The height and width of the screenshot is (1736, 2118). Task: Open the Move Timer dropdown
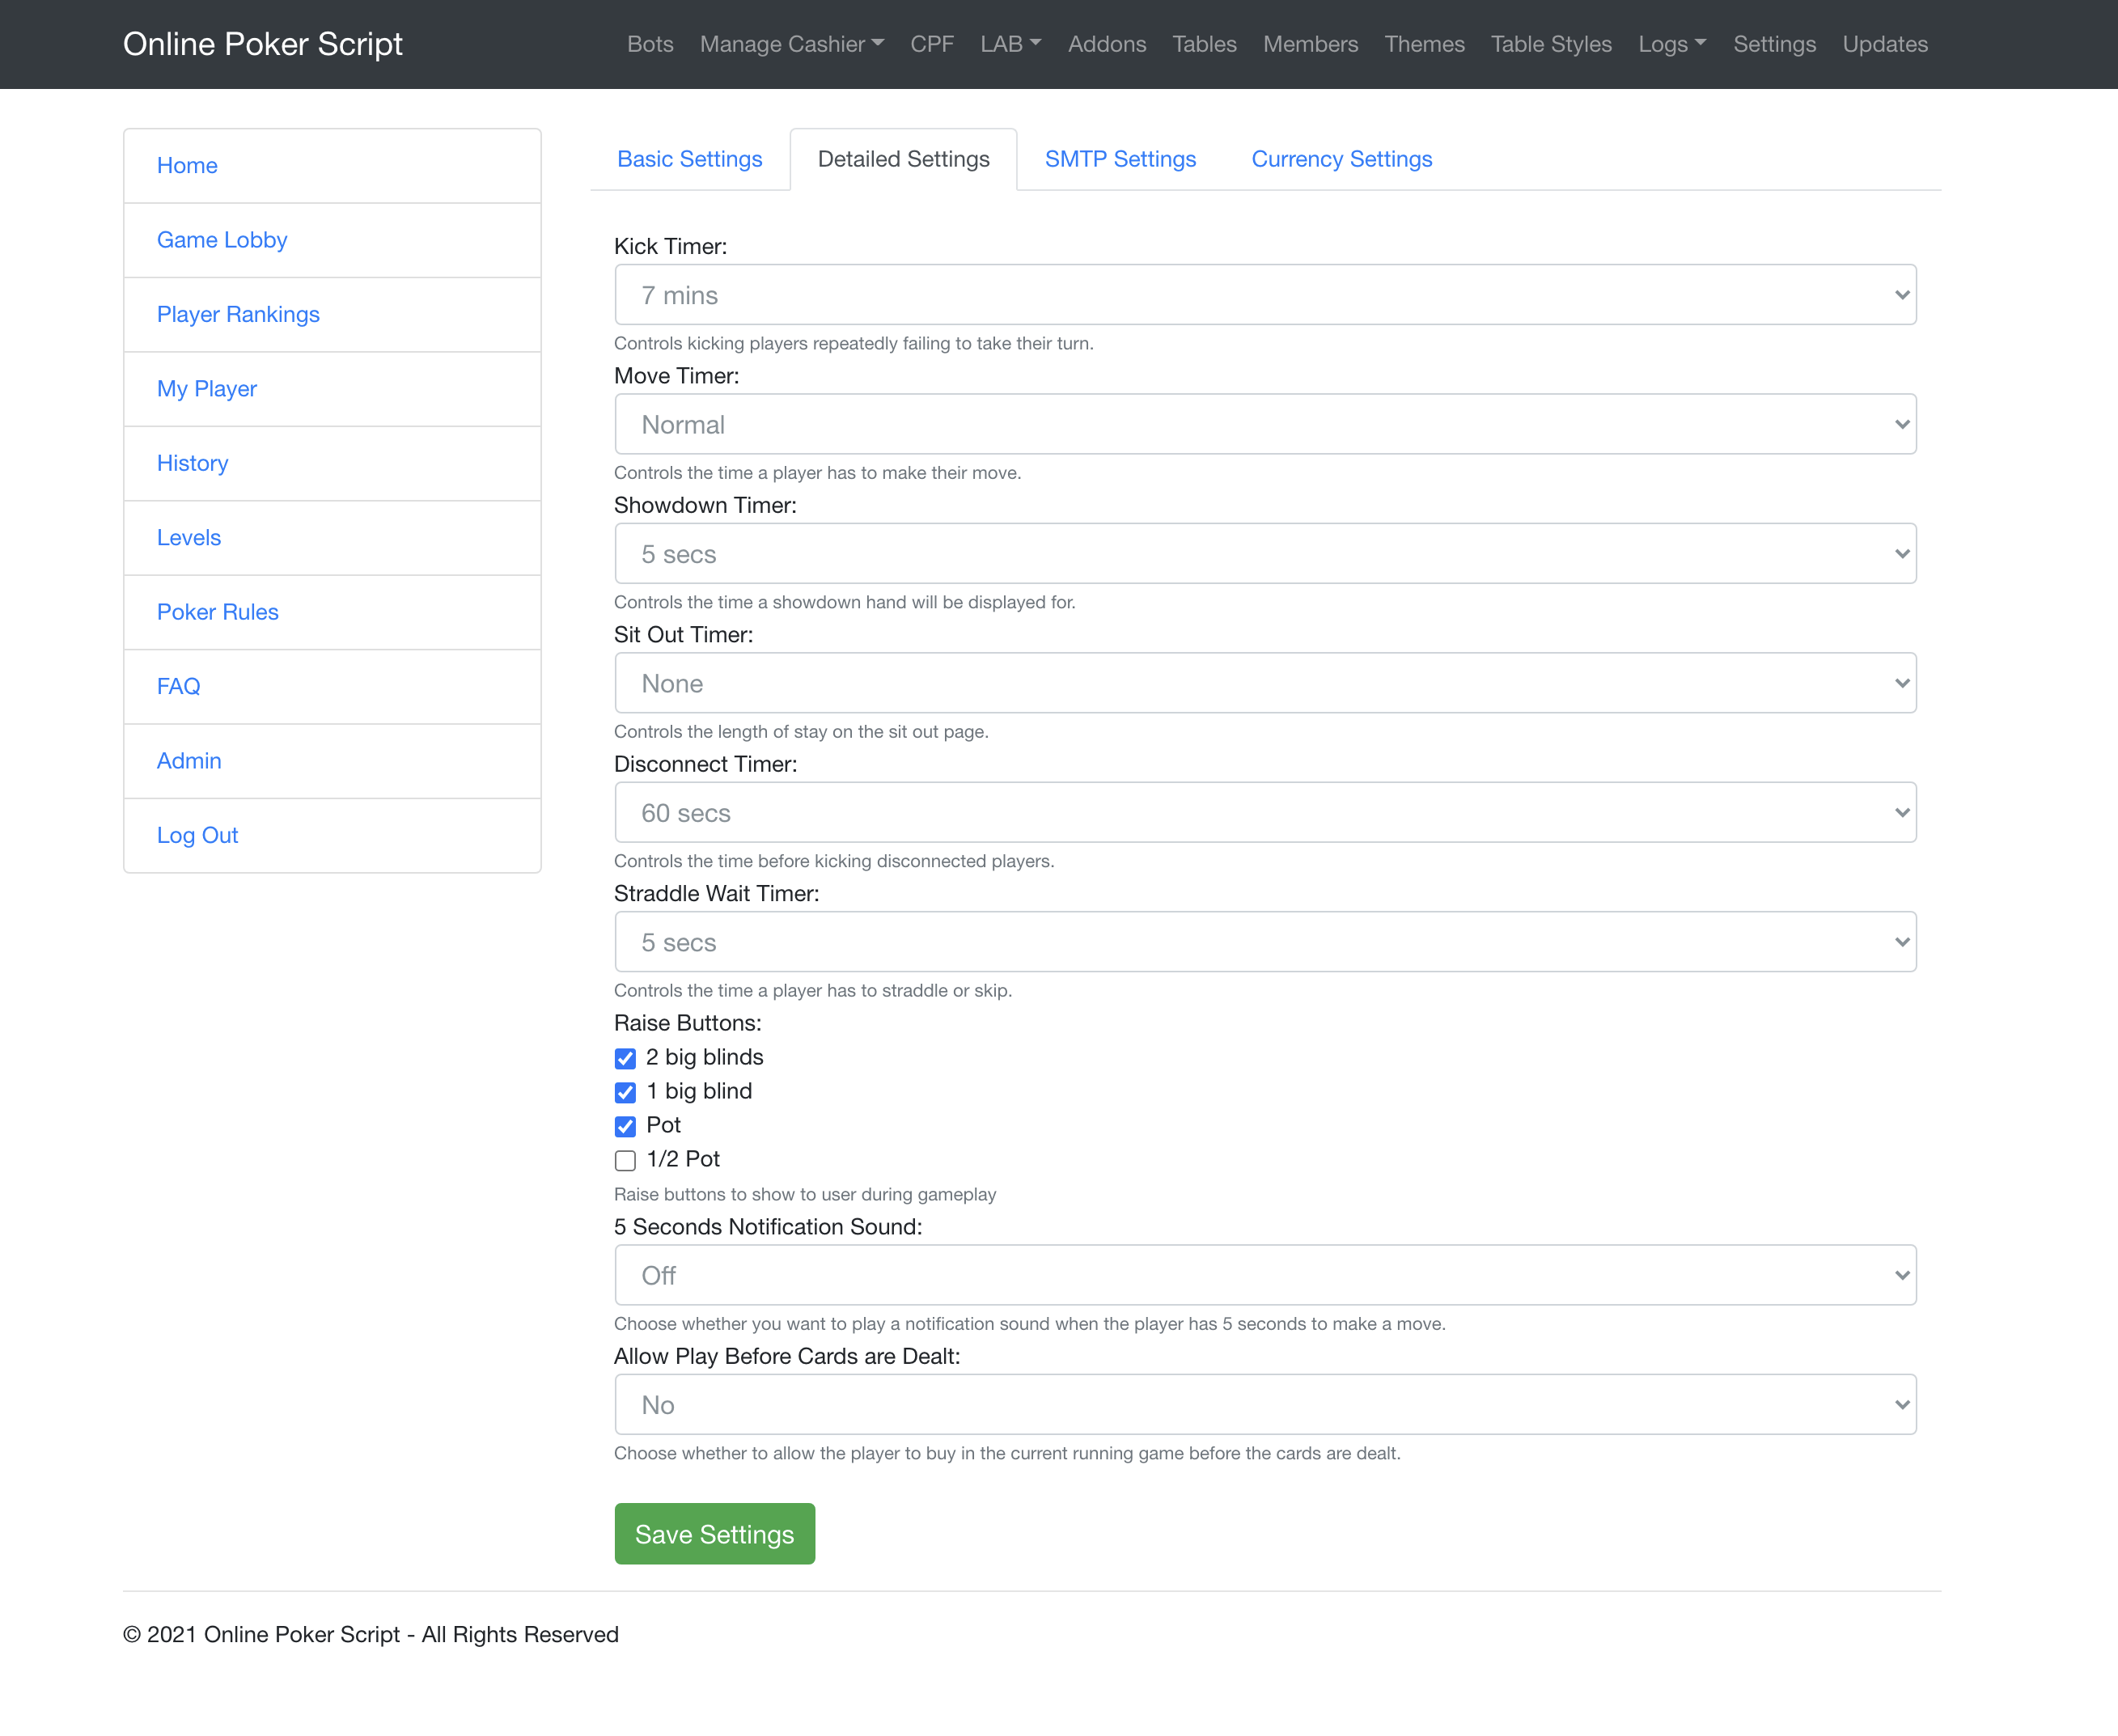(x=1265, y=424)
